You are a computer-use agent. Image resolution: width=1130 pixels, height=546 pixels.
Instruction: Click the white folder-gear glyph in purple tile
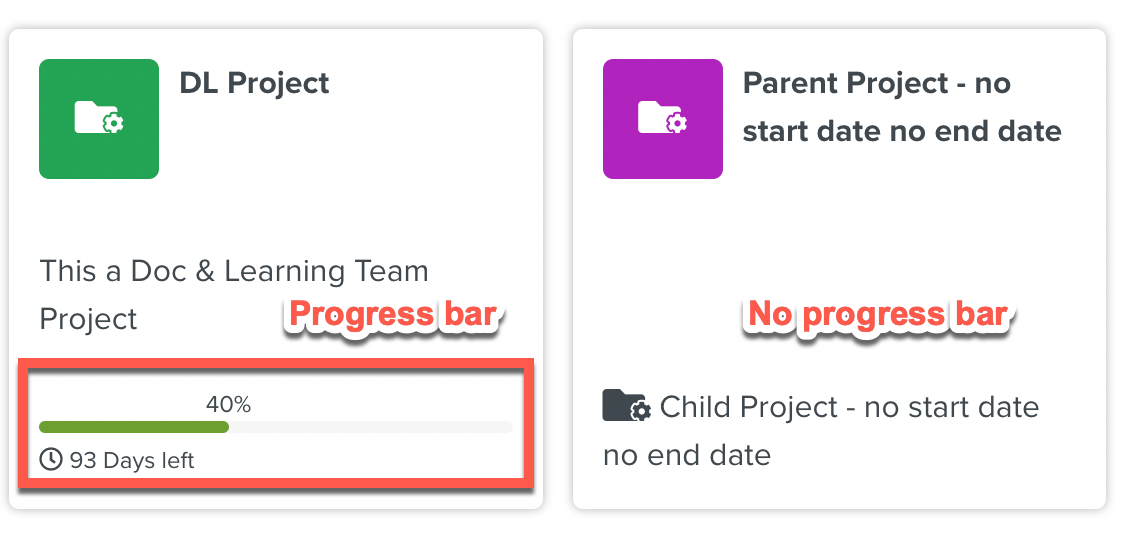[663, 118]
